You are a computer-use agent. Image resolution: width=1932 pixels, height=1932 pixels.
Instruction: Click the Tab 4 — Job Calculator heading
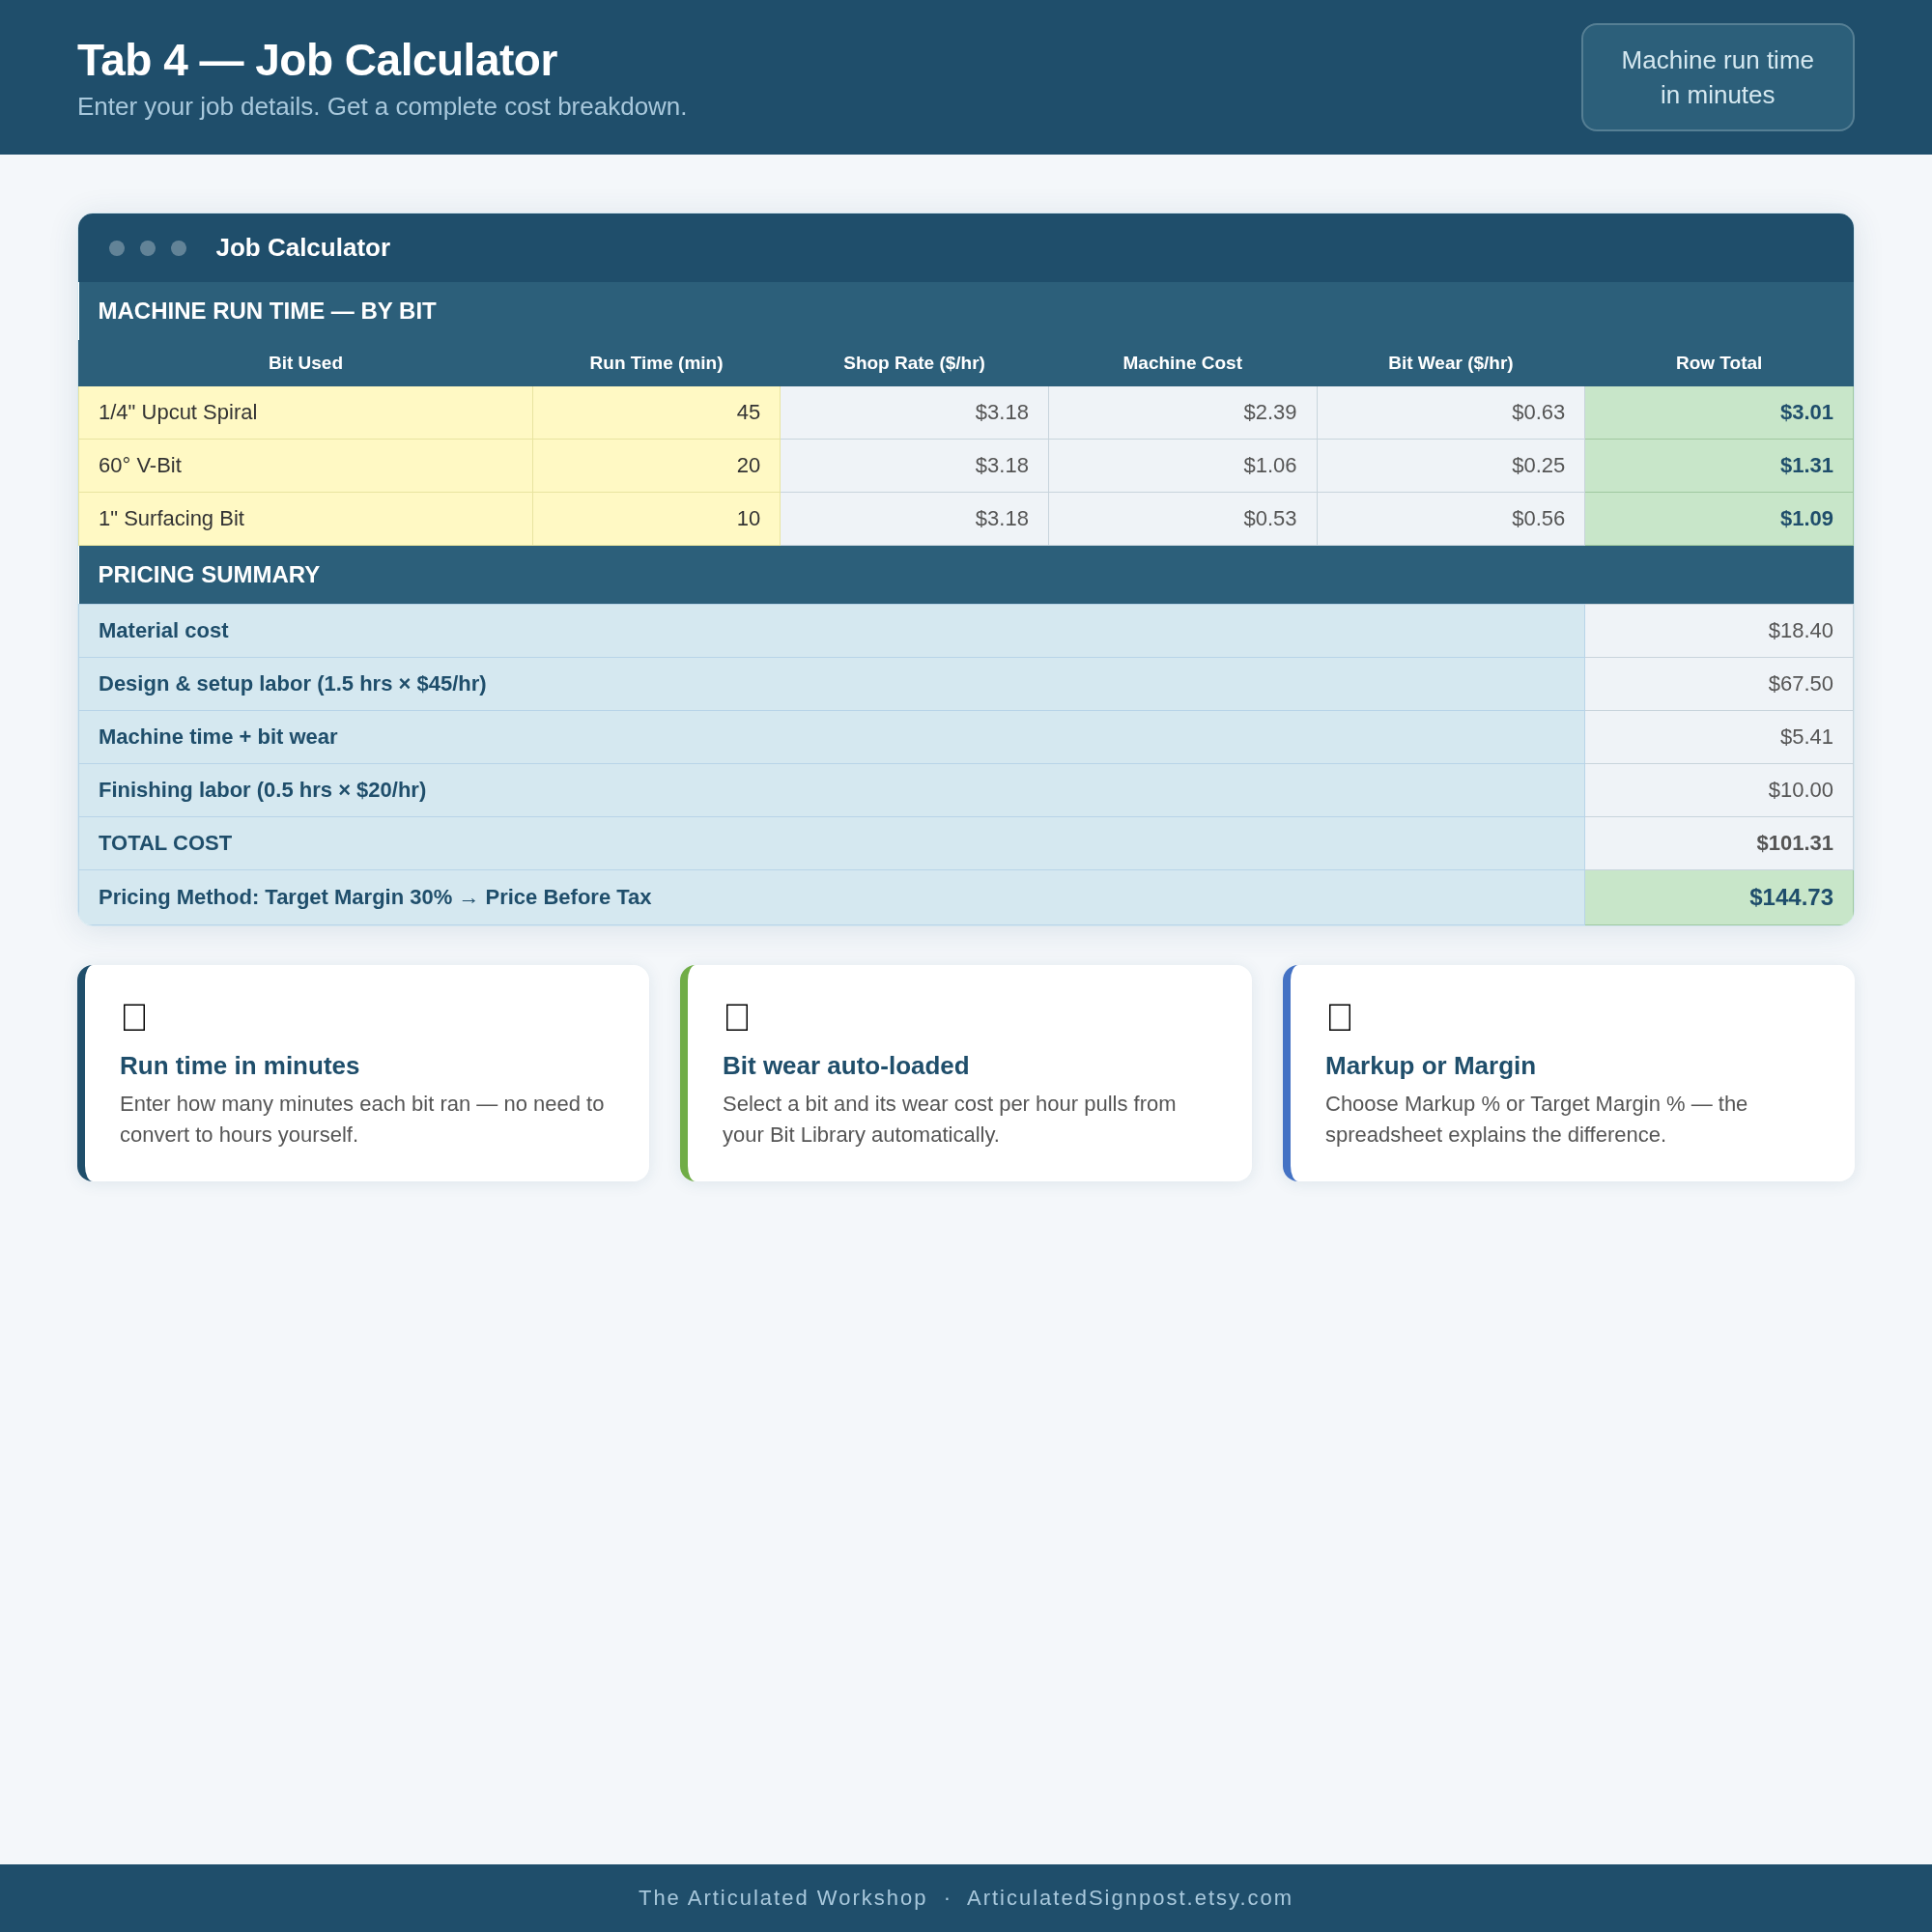coord(317,60)
